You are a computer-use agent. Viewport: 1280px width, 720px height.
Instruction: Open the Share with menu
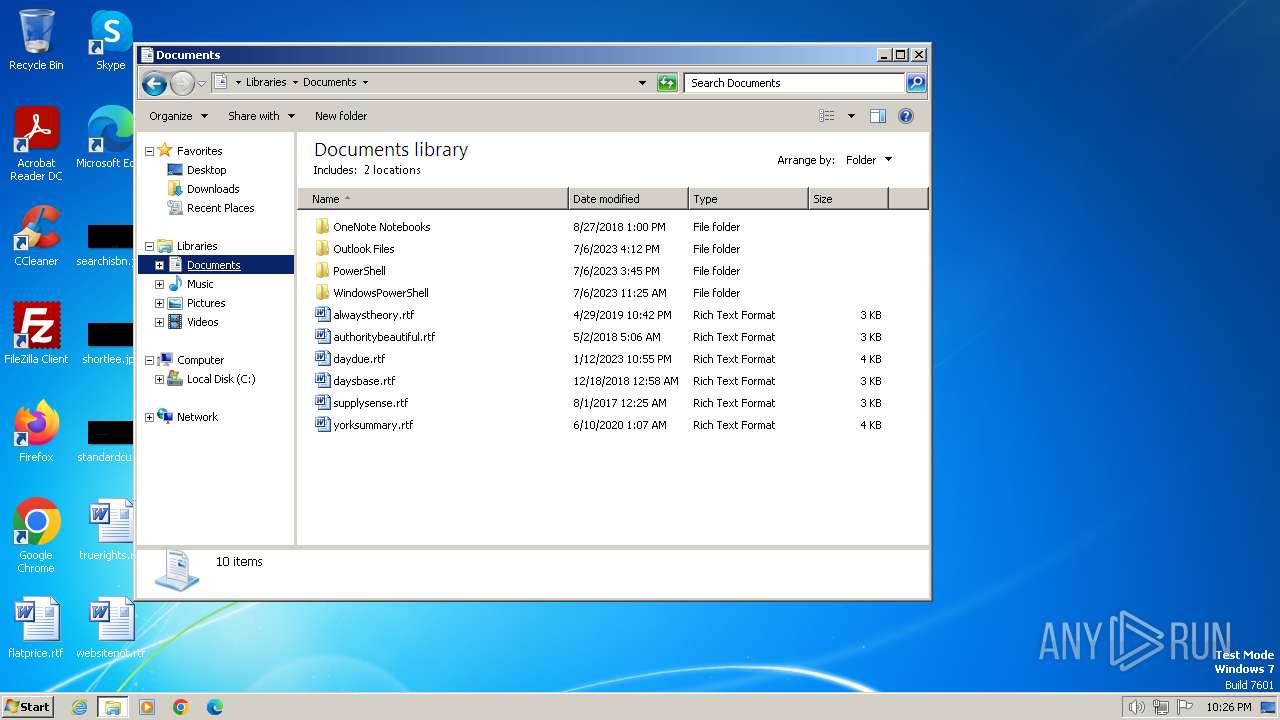click(261, 116)
